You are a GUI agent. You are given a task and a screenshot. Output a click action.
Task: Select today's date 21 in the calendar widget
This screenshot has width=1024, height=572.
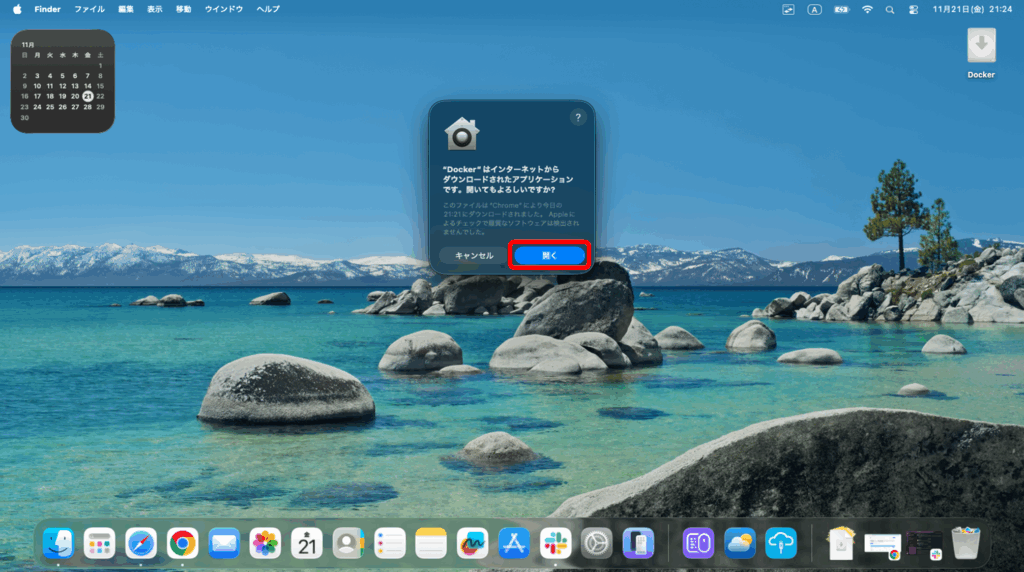pyautogui.click(x=88, y=96)
